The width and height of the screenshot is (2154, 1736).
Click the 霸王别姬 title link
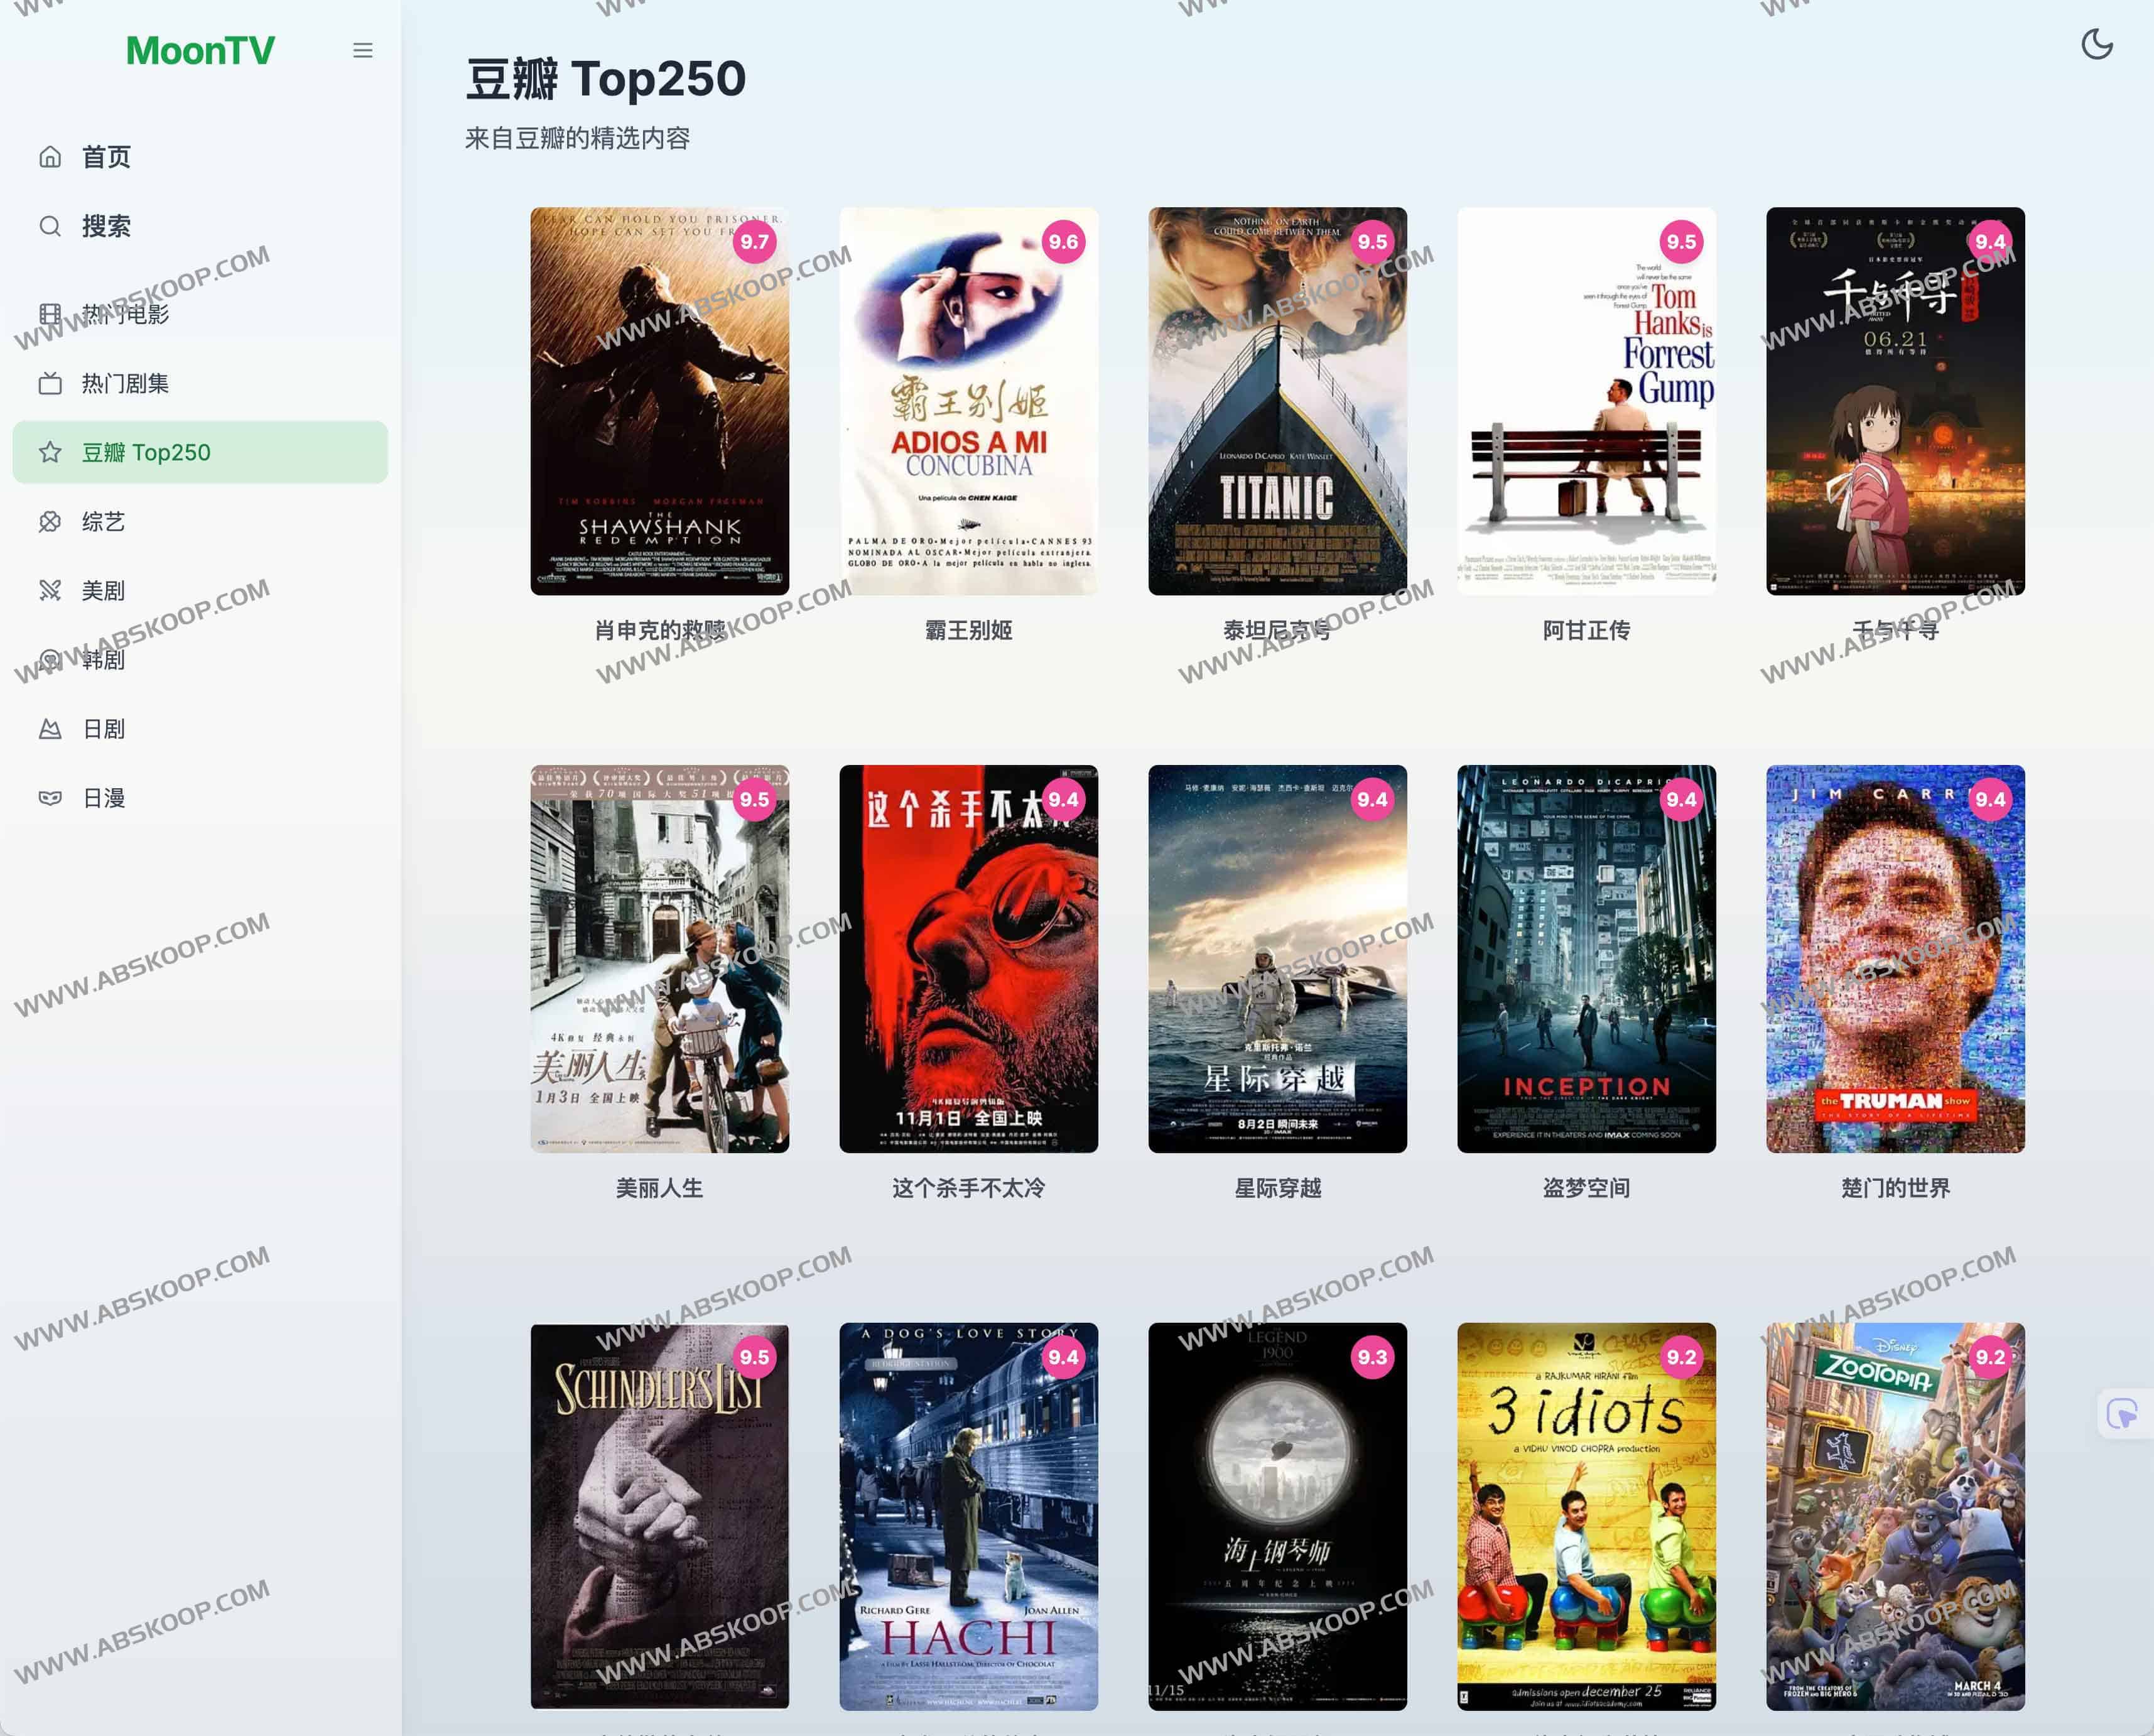[968, 630]
